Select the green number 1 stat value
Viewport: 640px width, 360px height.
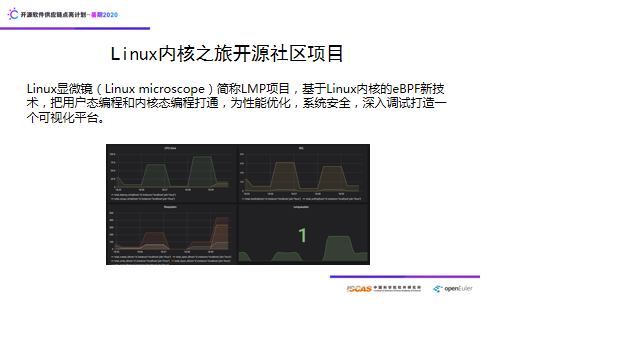(x=302, y=235)
